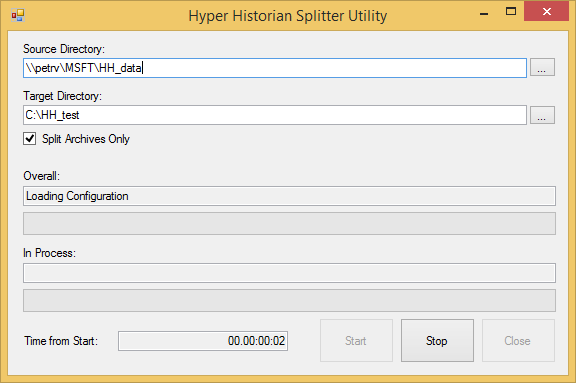Click the Time from Start field
The image size is (578, 385).
(x=203, y=341)
